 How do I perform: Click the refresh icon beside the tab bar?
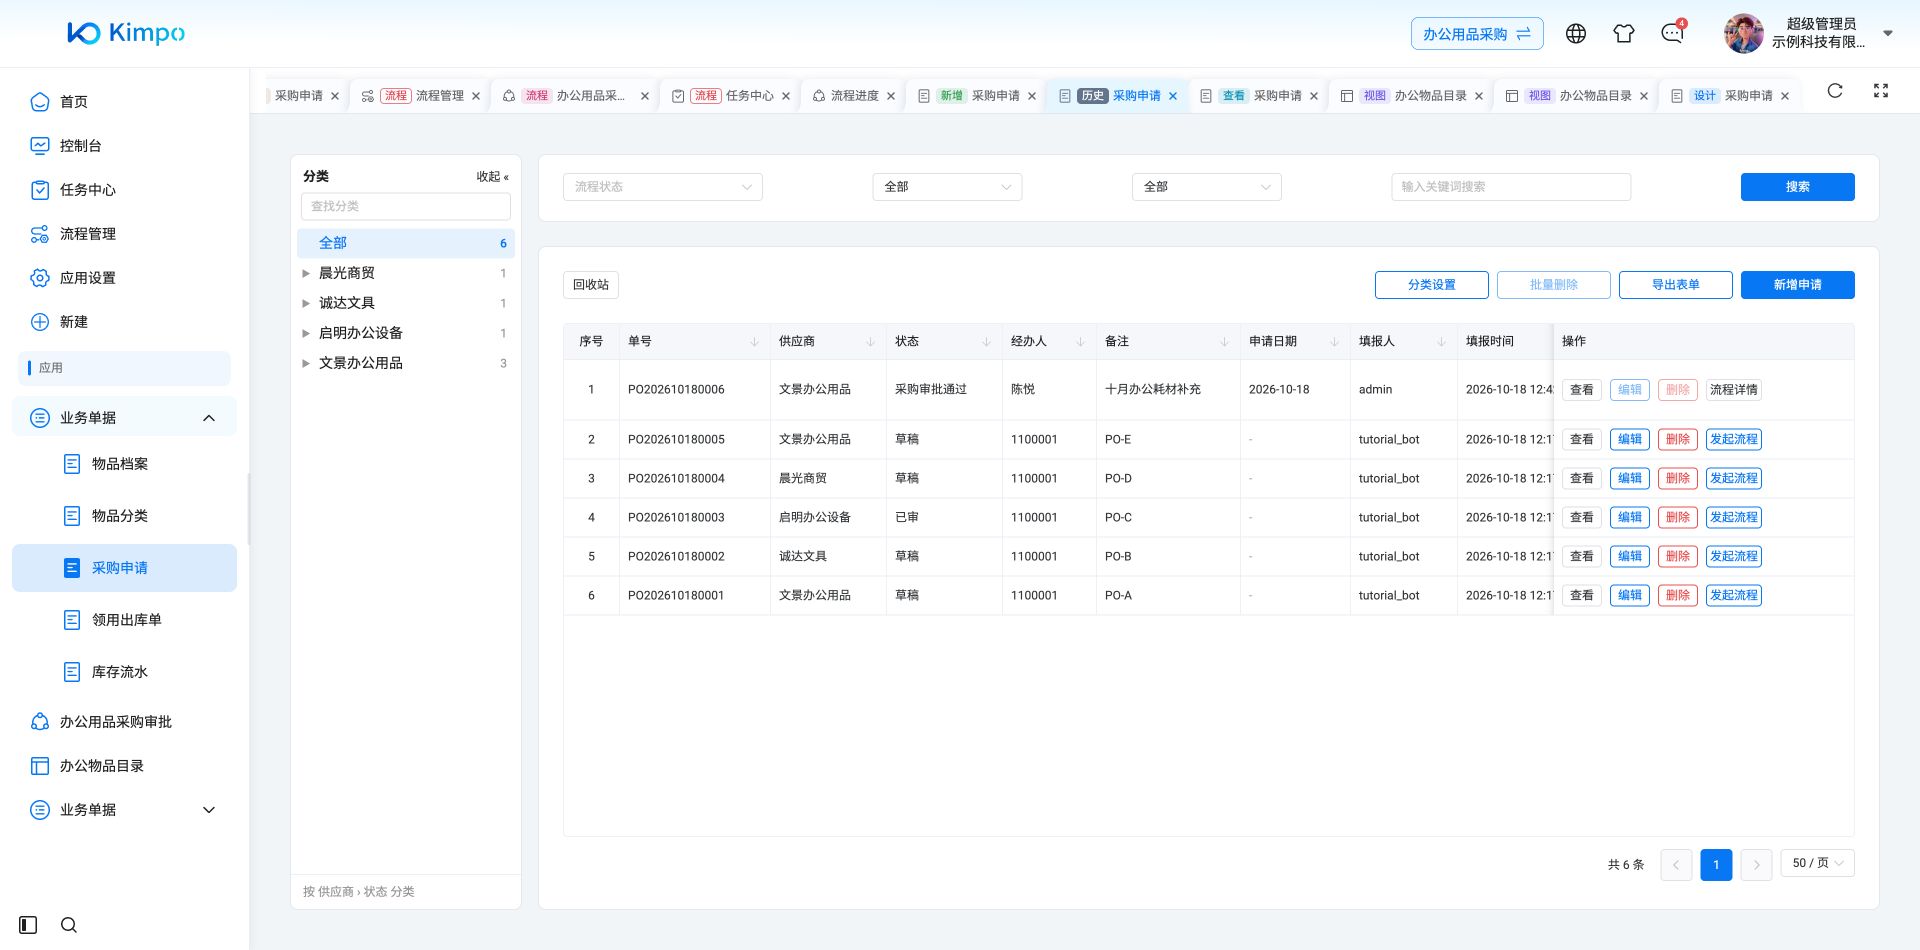pos(1835,91)
